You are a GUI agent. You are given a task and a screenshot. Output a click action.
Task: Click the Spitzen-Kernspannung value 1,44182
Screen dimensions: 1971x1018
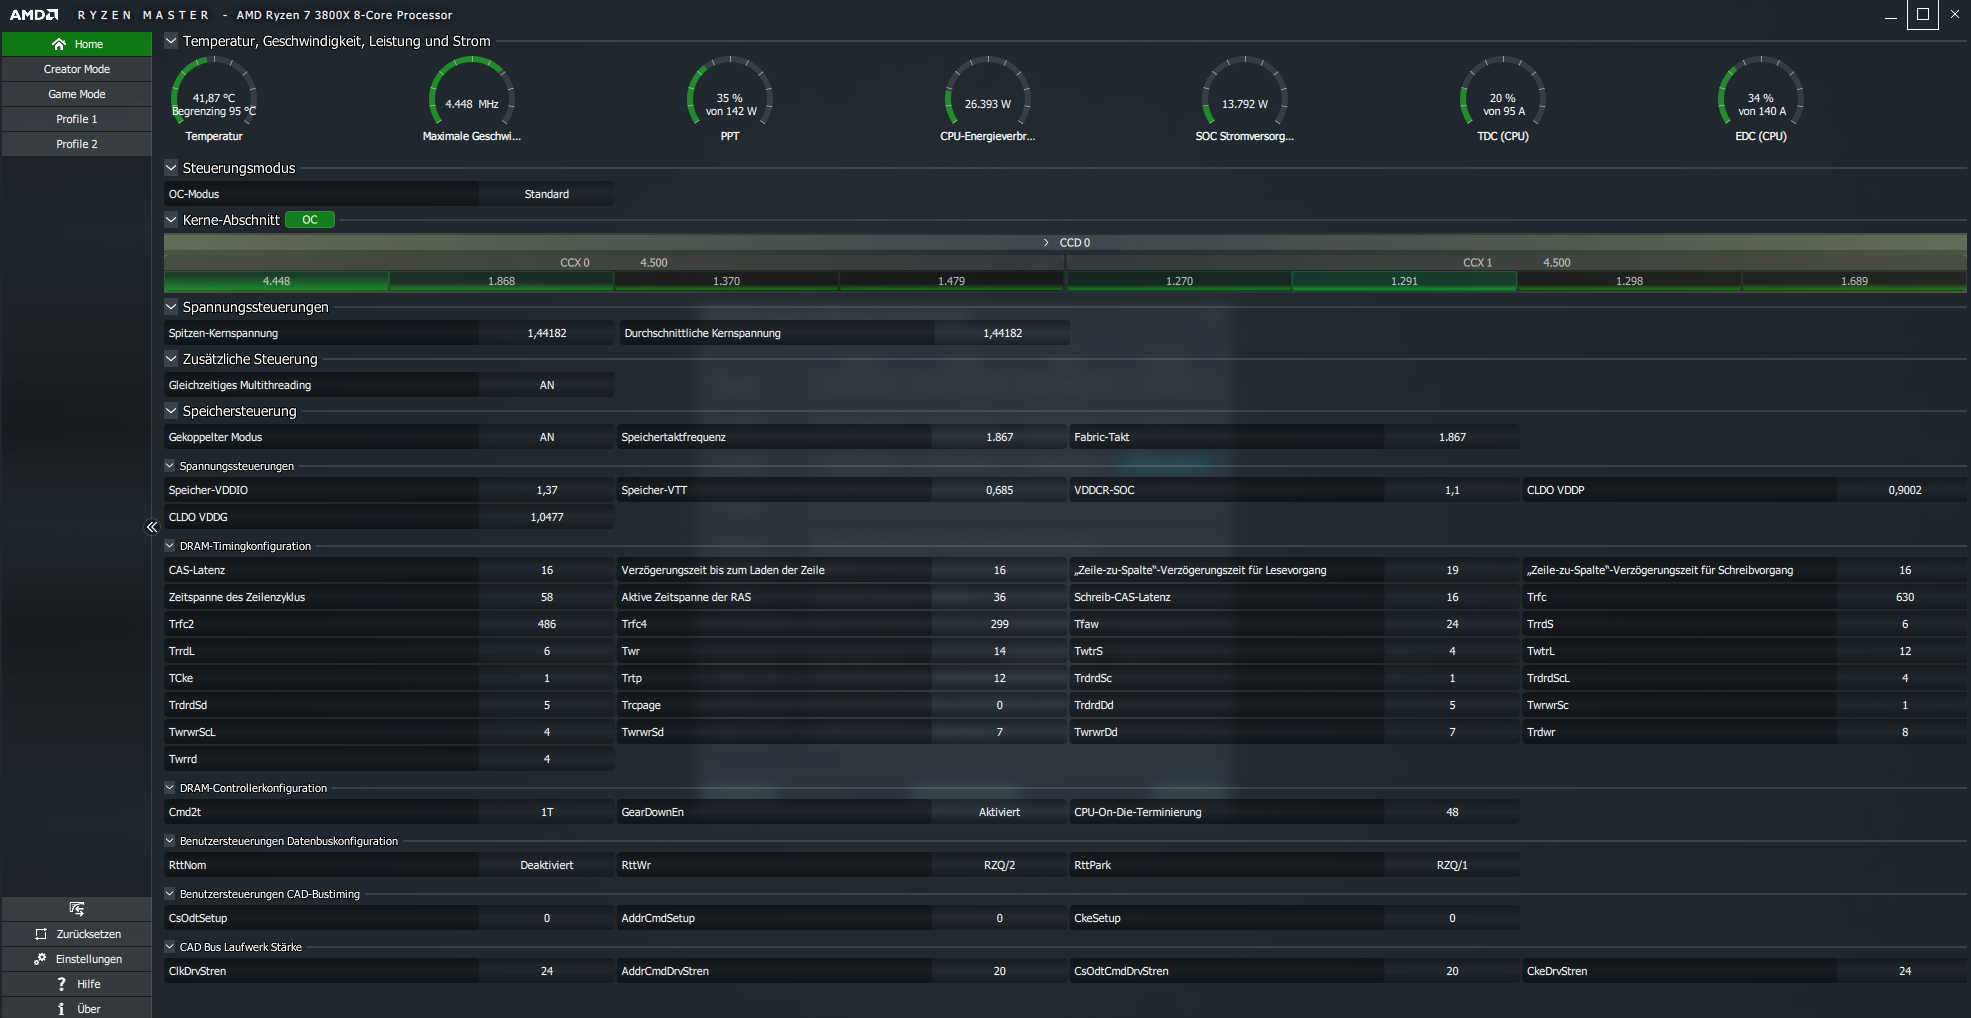547,333
